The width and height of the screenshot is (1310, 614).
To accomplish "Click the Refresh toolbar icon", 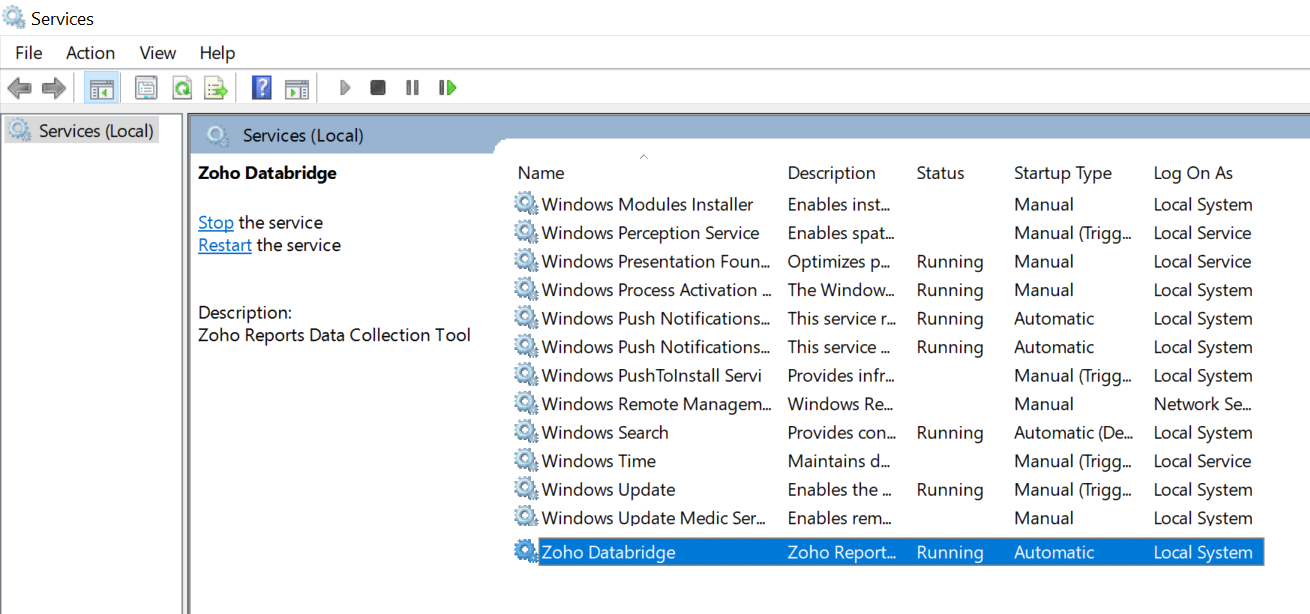I will [182, 88].
